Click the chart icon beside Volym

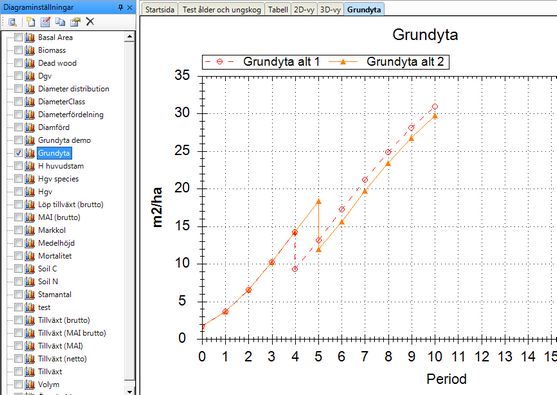click(30, 384)
